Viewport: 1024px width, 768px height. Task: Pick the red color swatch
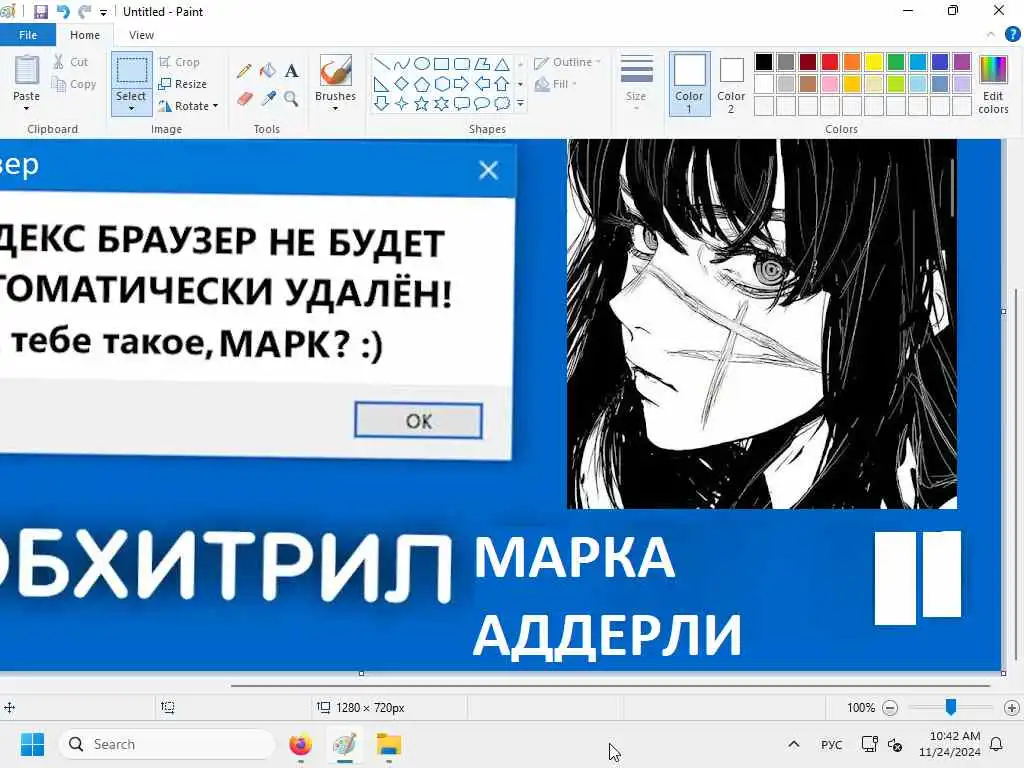(830, 62)
